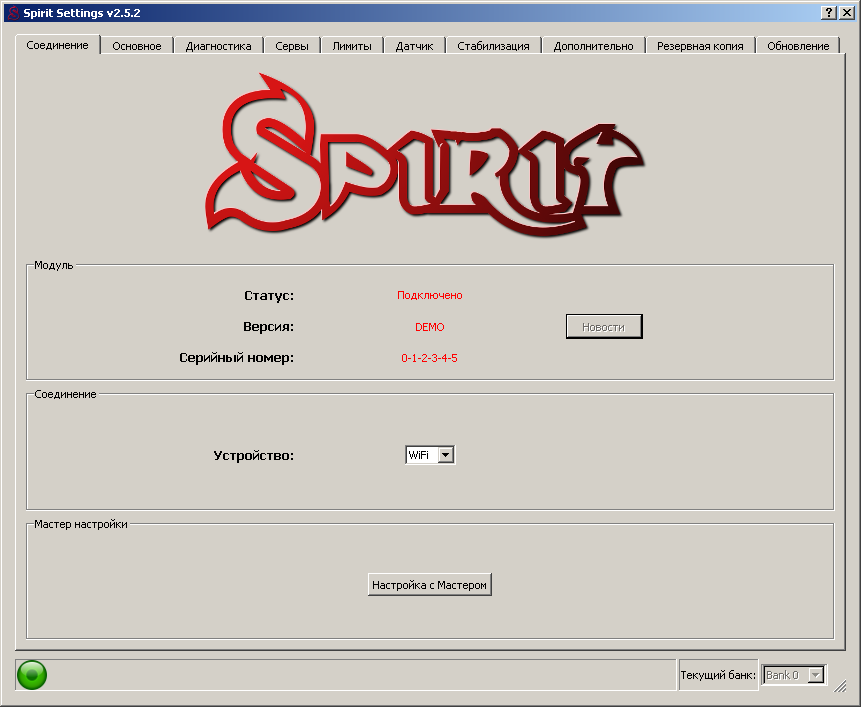Click the green connection status indicator
861x707 pixels.
click(32, 675)
